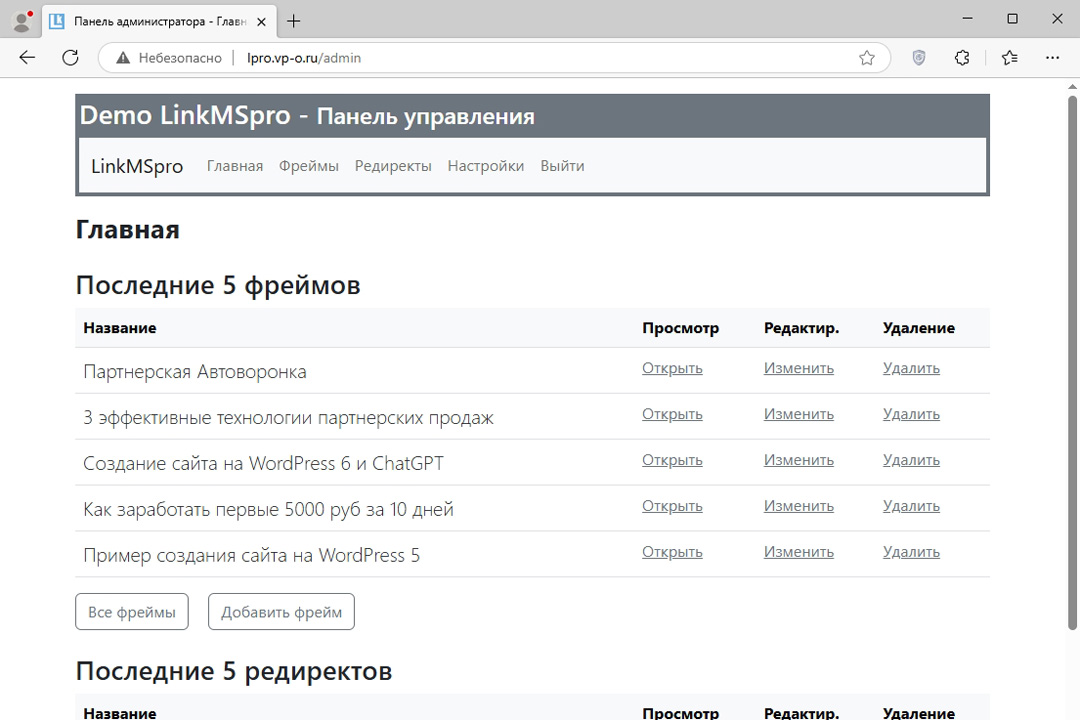This screenshot has width=1080, height=720.
Task: Click Изменить for 3 эффективные технологии
Action: coord(798,414)
